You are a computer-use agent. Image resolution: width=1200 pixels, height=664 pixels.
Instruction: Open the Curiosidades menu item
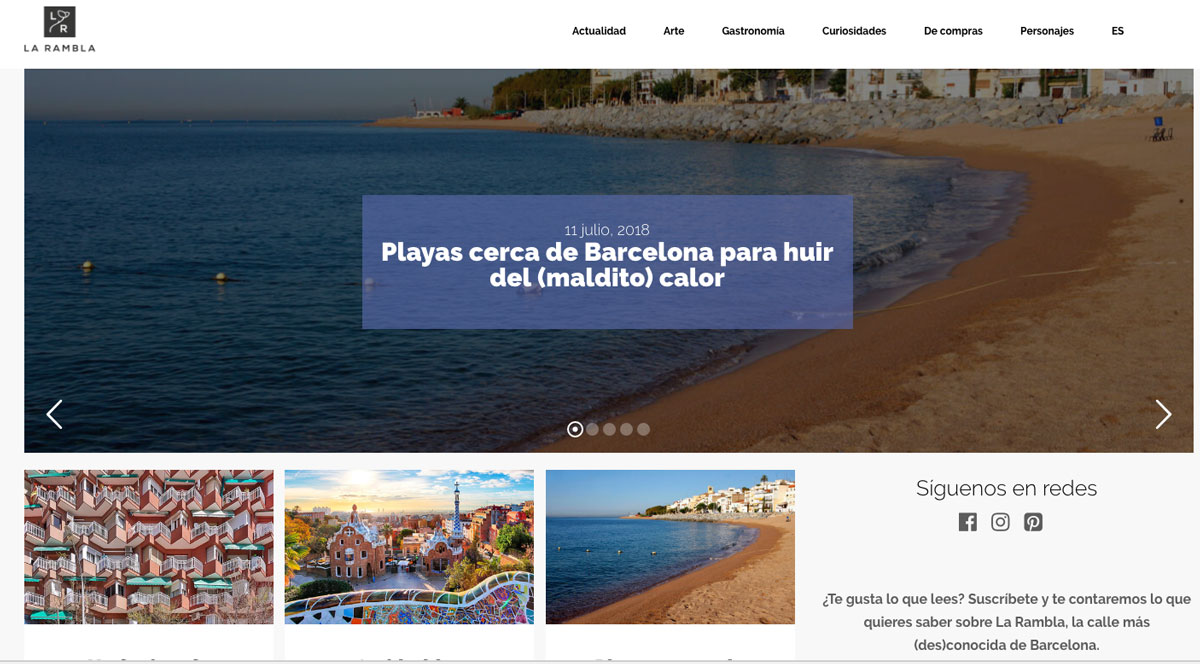[x=854, y=31]
